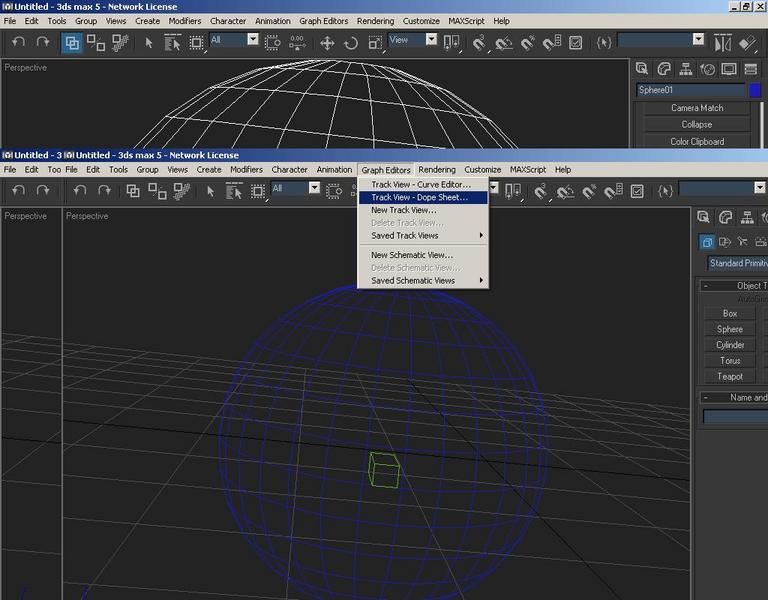Viewport: 768px width, 600px height.
Task: Choose Select and Move tool in top window
Action: click(327, 43)
